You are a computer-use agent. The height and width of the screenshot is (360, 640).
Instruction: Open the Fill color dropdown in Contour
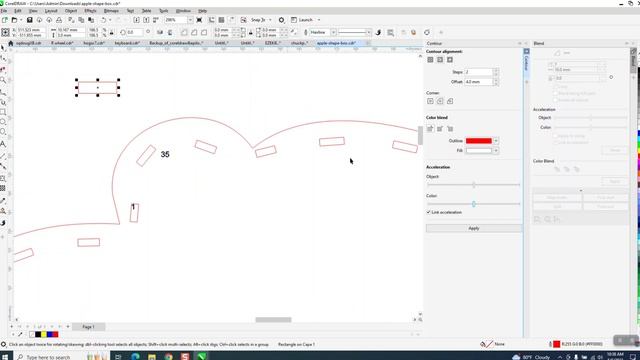pyautogui.click(x=496, y=151)
